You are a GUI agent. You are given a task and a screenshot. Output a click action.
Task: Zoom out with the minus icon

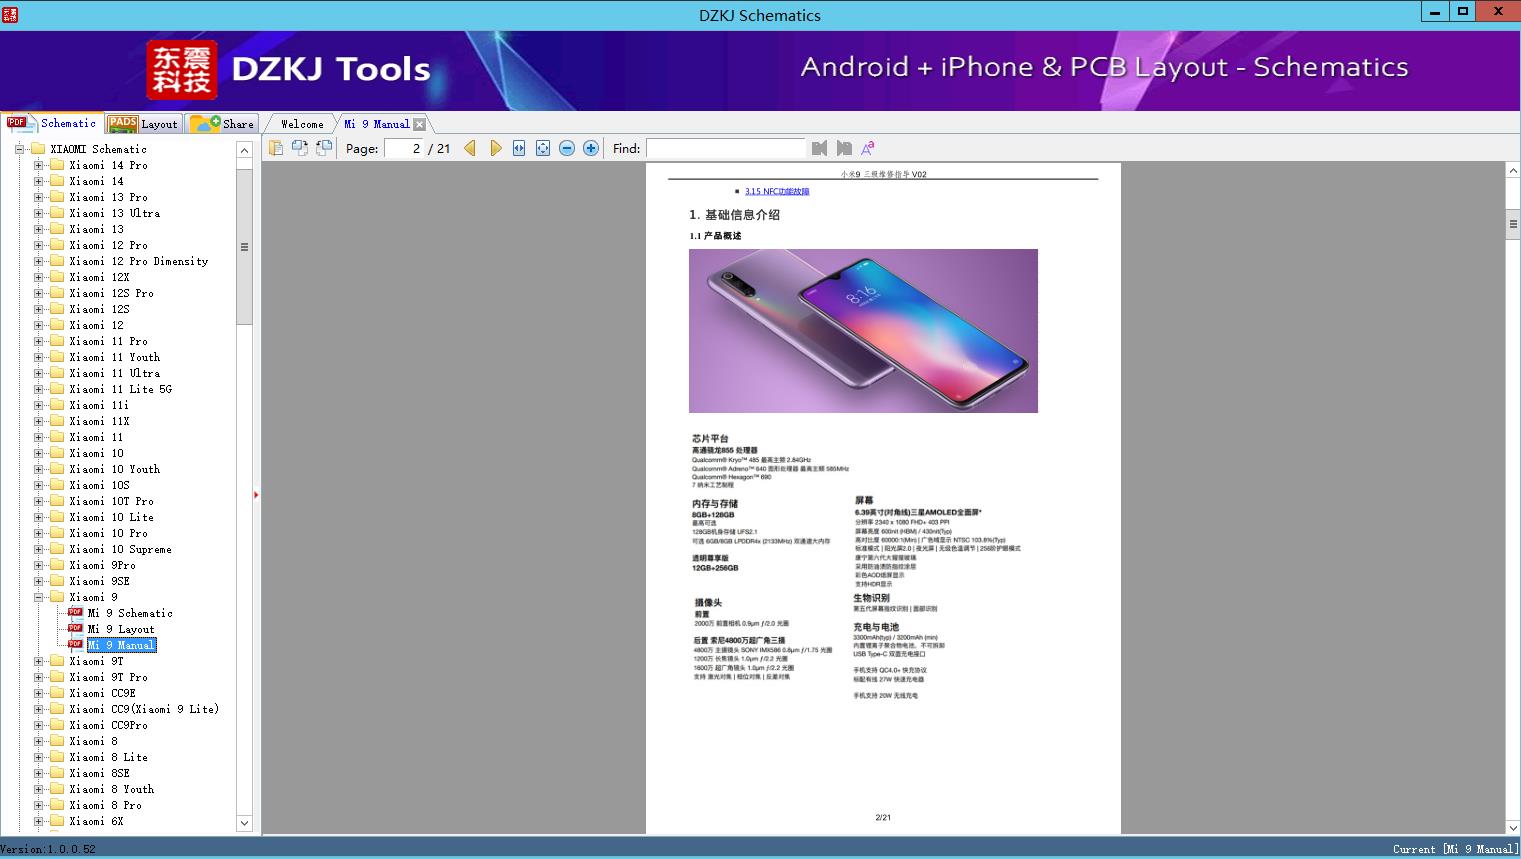click(x=567, y=148)
